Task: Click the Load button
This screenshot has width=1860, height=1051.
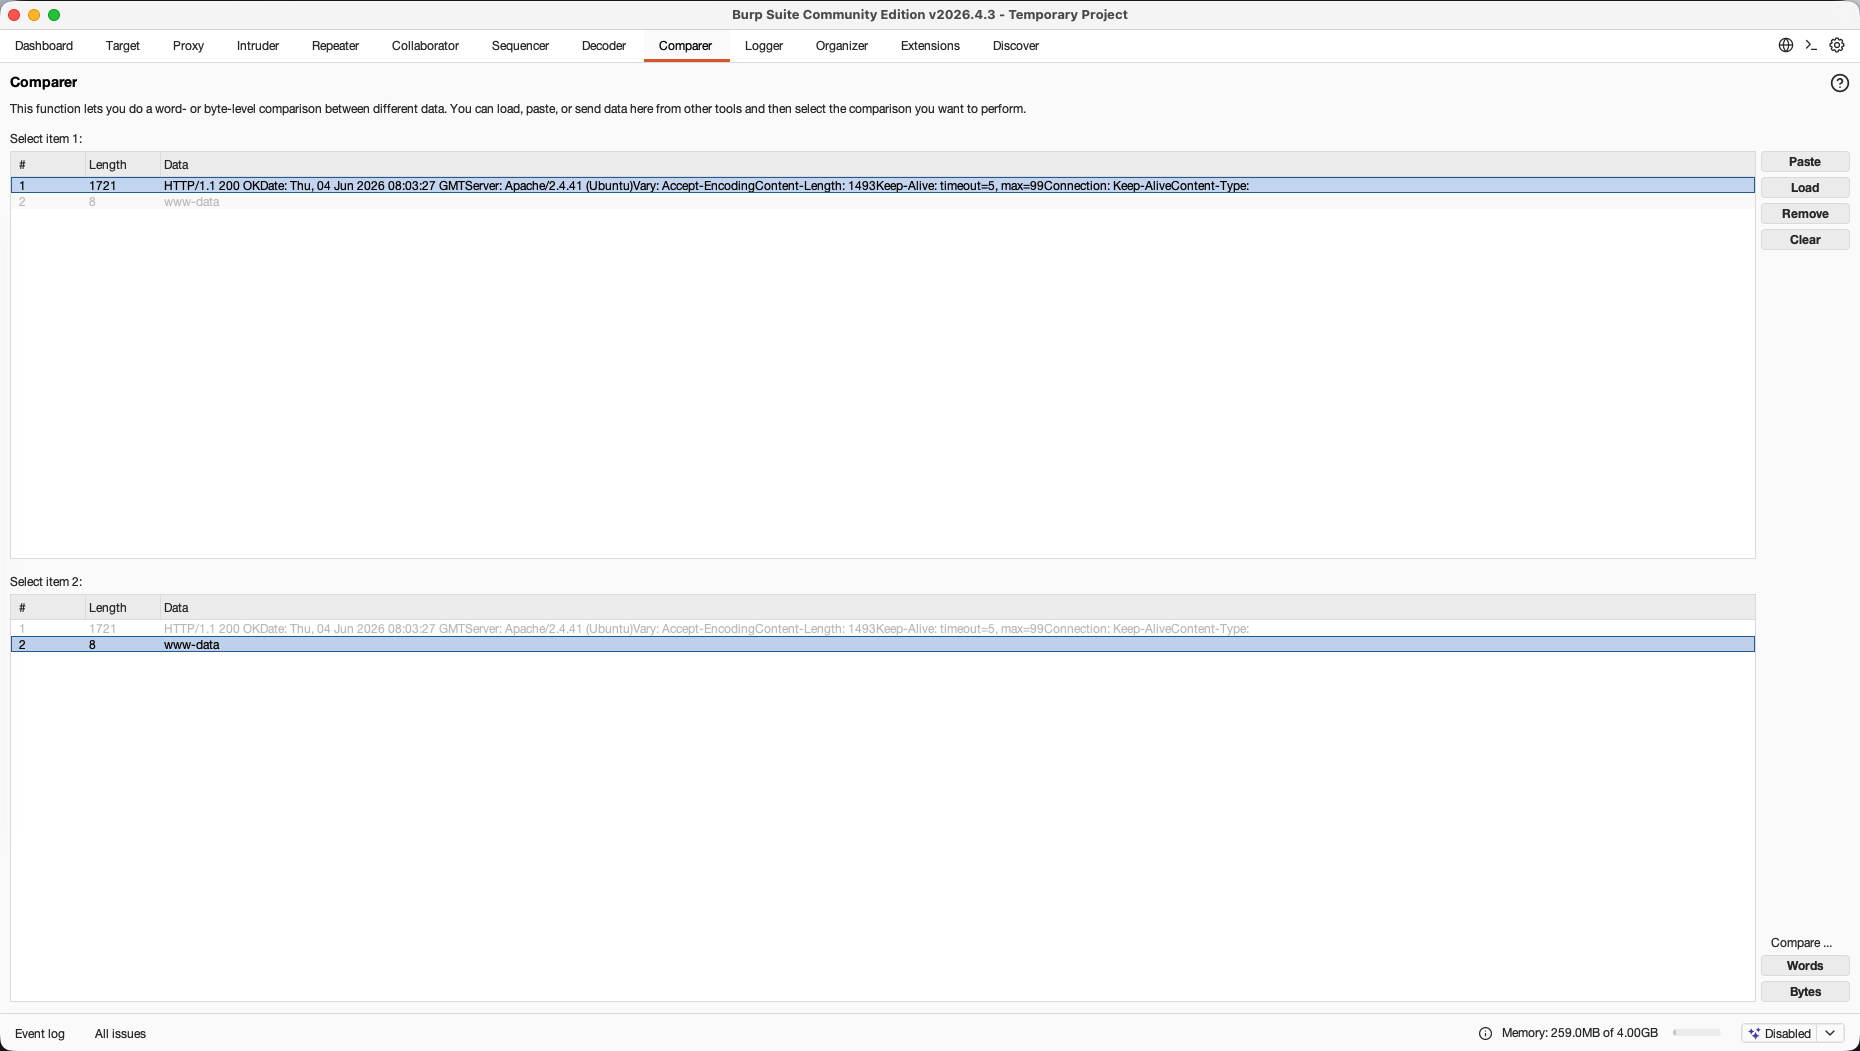Action: tap(1805, 188)
